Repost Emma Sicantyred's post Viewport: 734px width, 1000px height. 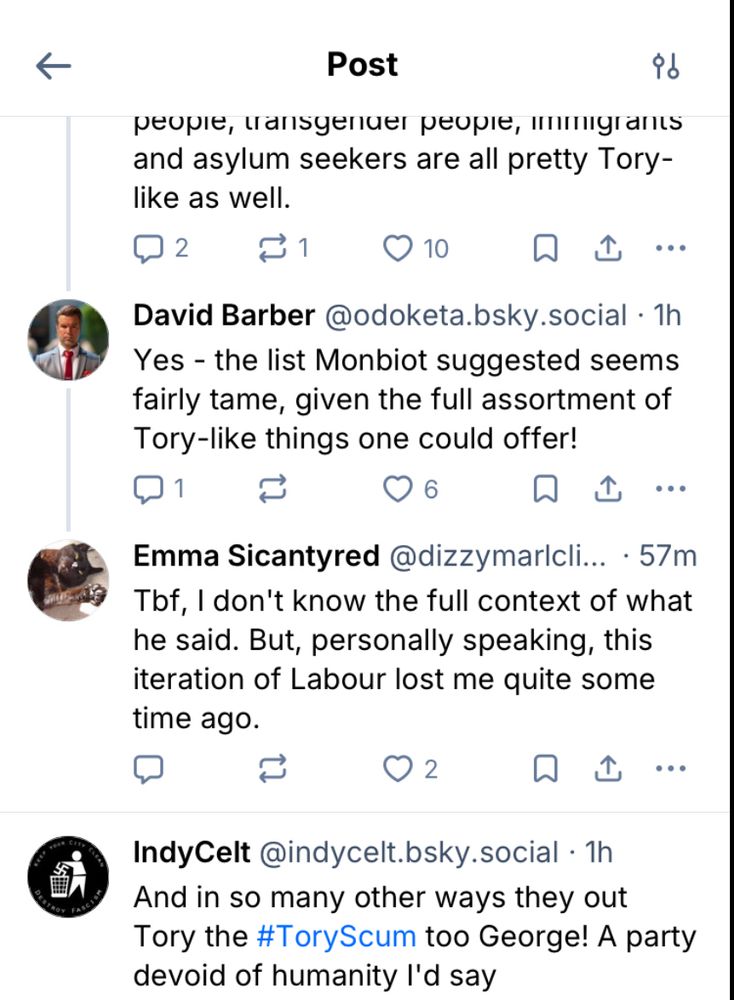[x=272, y=768]
